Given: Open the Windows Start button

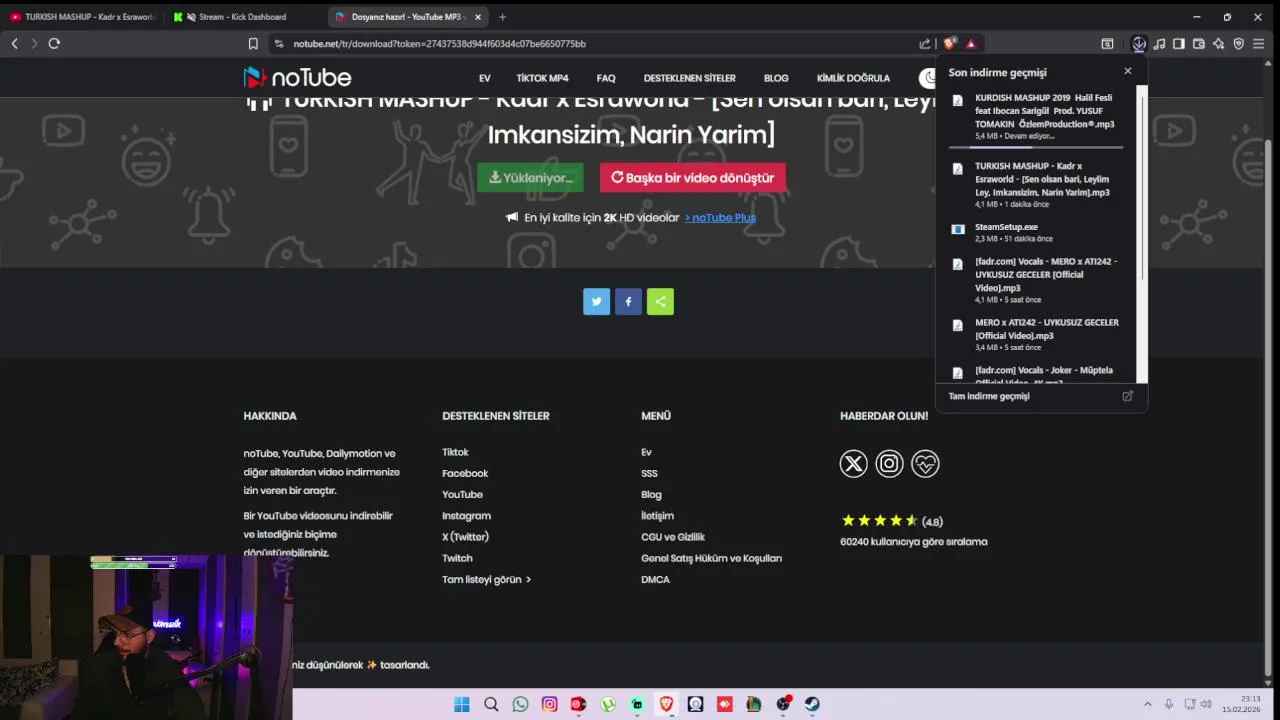Looking at the screenshot, I should click(461, 704).
